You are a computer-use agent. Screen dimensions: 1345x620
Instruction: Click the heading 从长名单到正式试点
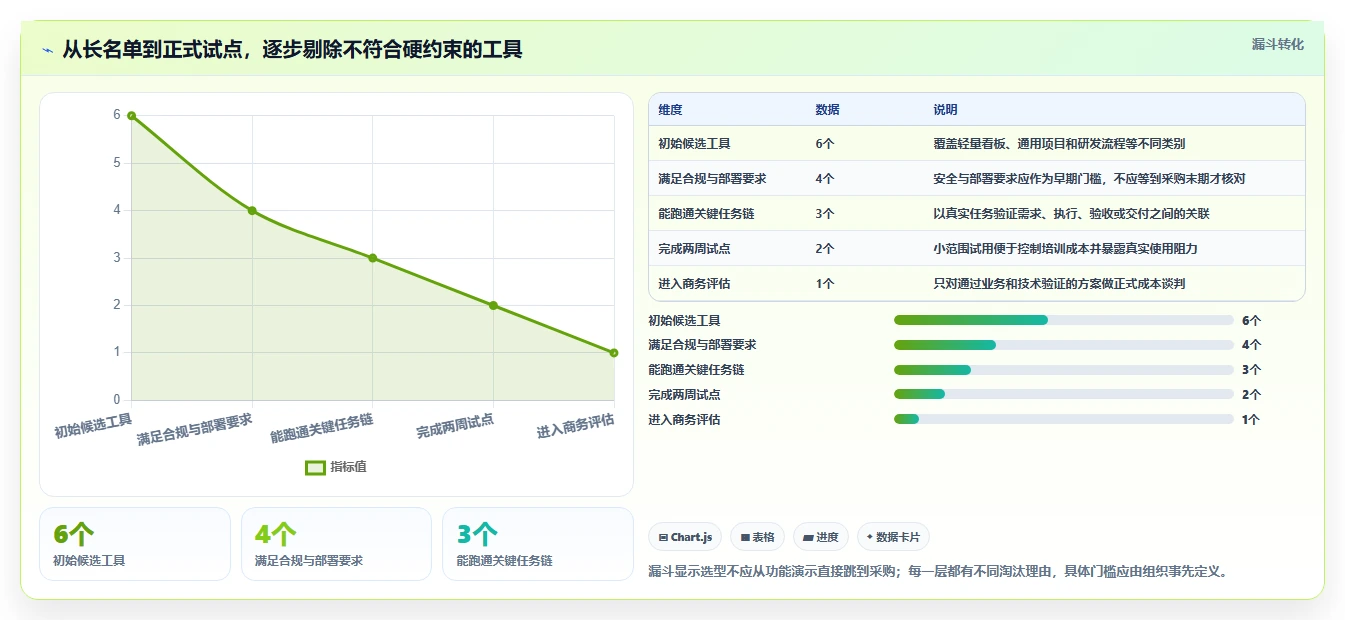(293, 49)
